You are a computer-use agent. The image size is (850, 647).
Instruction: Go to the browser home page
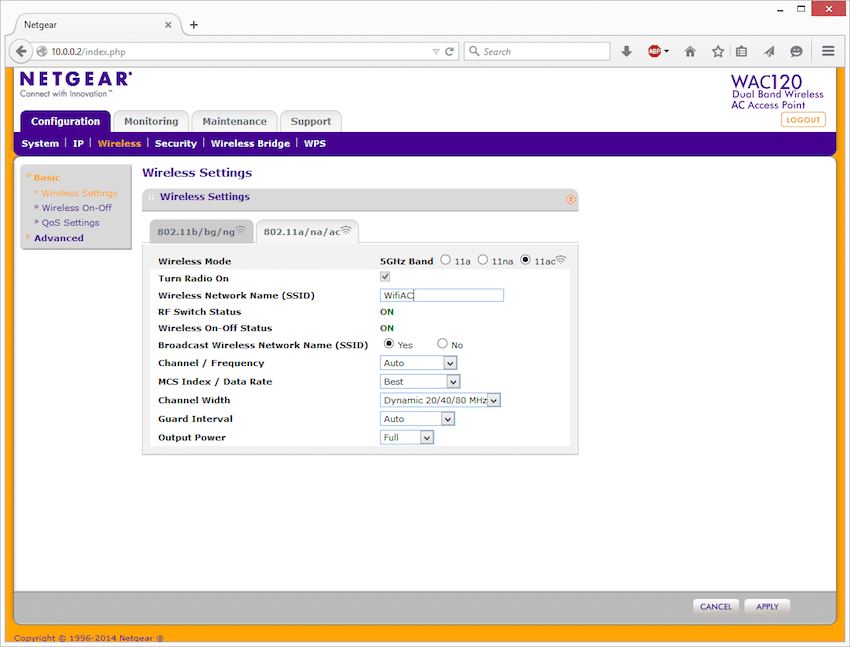point(690,51)
